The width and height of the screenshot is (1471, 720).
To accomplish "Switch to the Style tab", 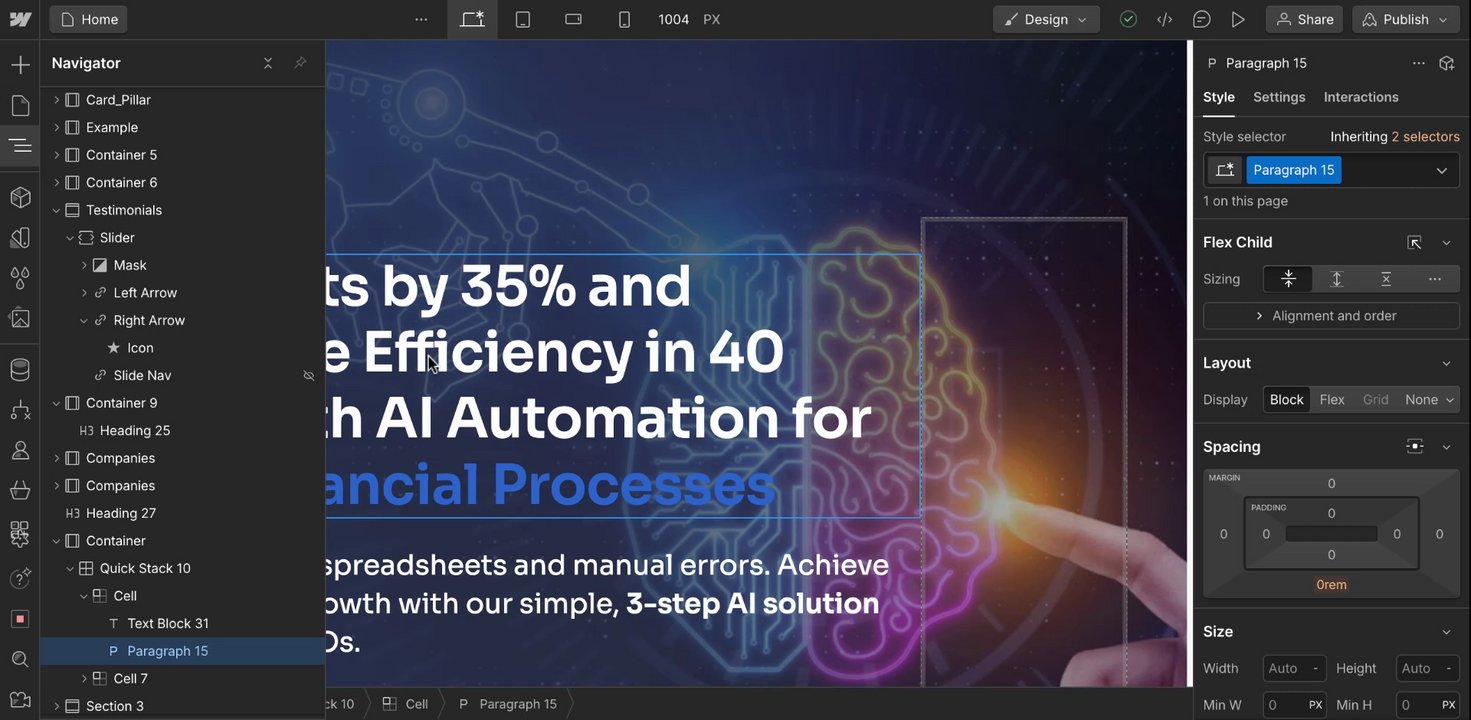I will click(1218, 97).
